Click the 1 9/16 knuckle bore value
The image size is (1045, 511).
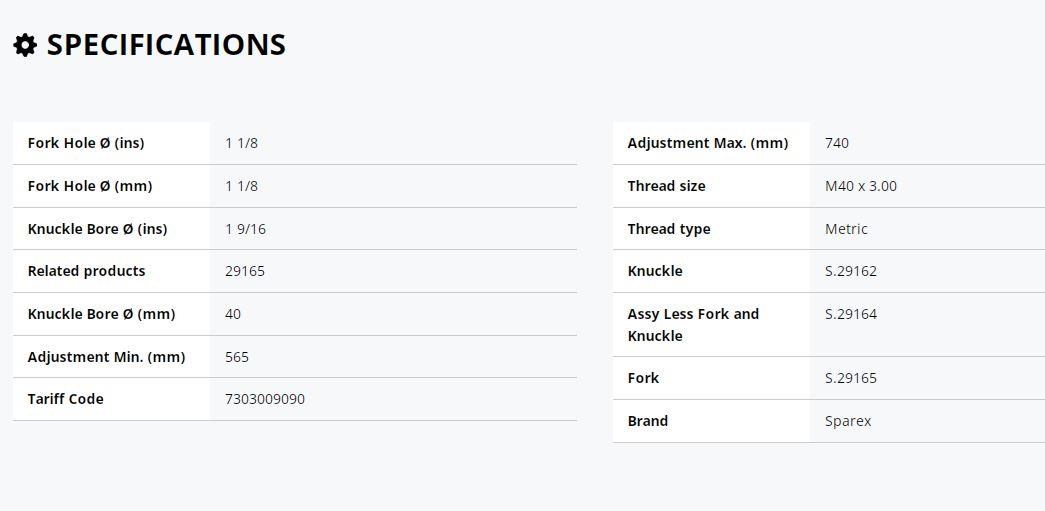point(245,229)
